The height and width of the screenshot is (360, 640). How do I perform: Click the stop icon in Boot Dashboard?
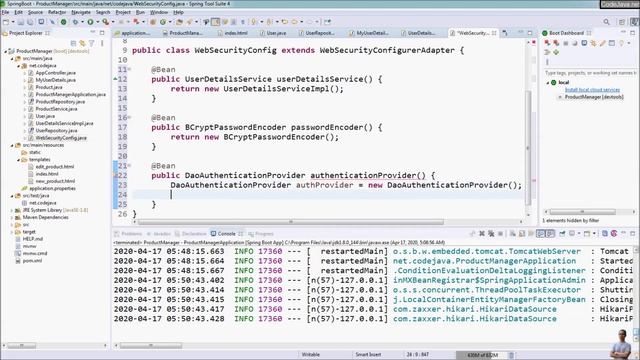coord(566,43)
